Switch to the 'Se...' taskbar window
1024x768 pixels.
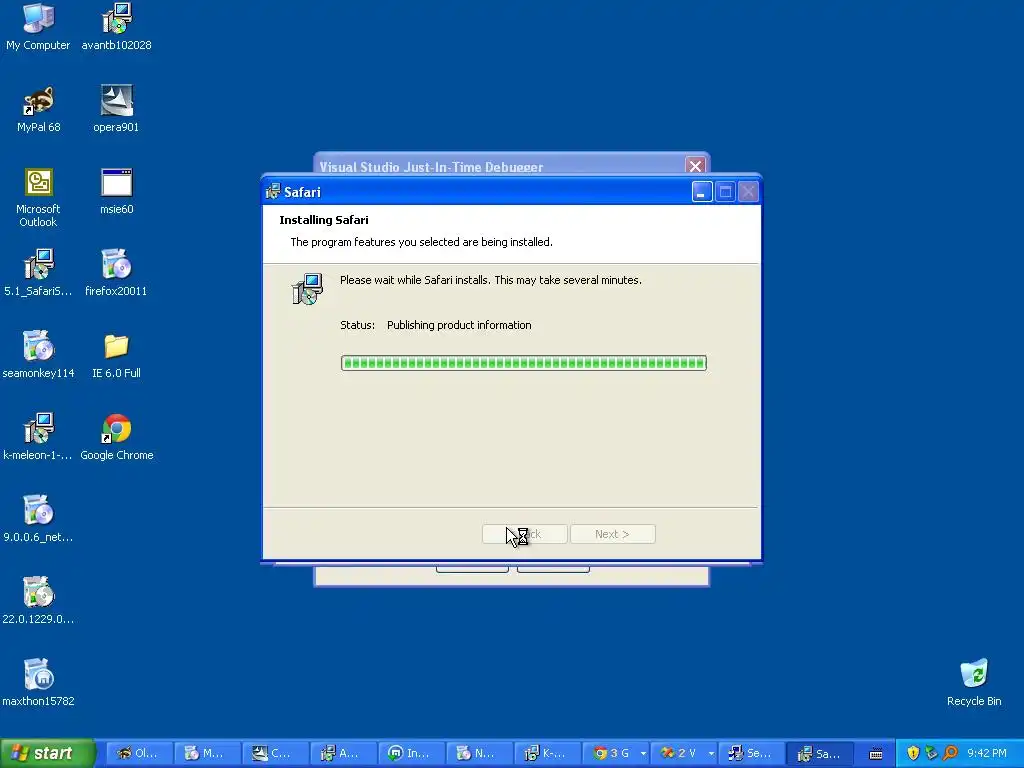click(752, 753)
